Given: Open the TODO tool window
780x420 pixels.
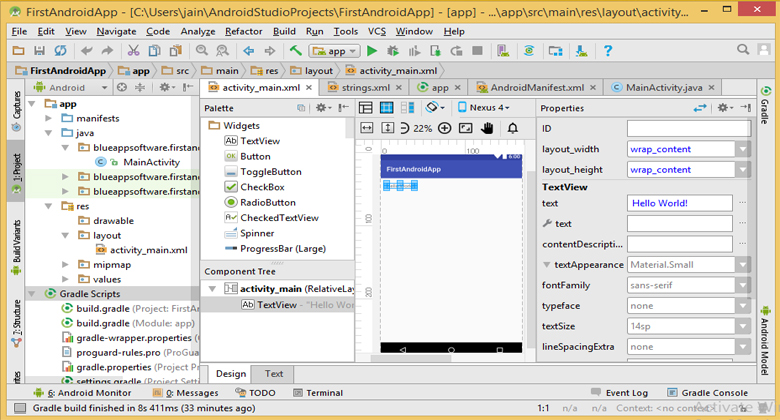Looking at the screenshot, I should 255,393.
